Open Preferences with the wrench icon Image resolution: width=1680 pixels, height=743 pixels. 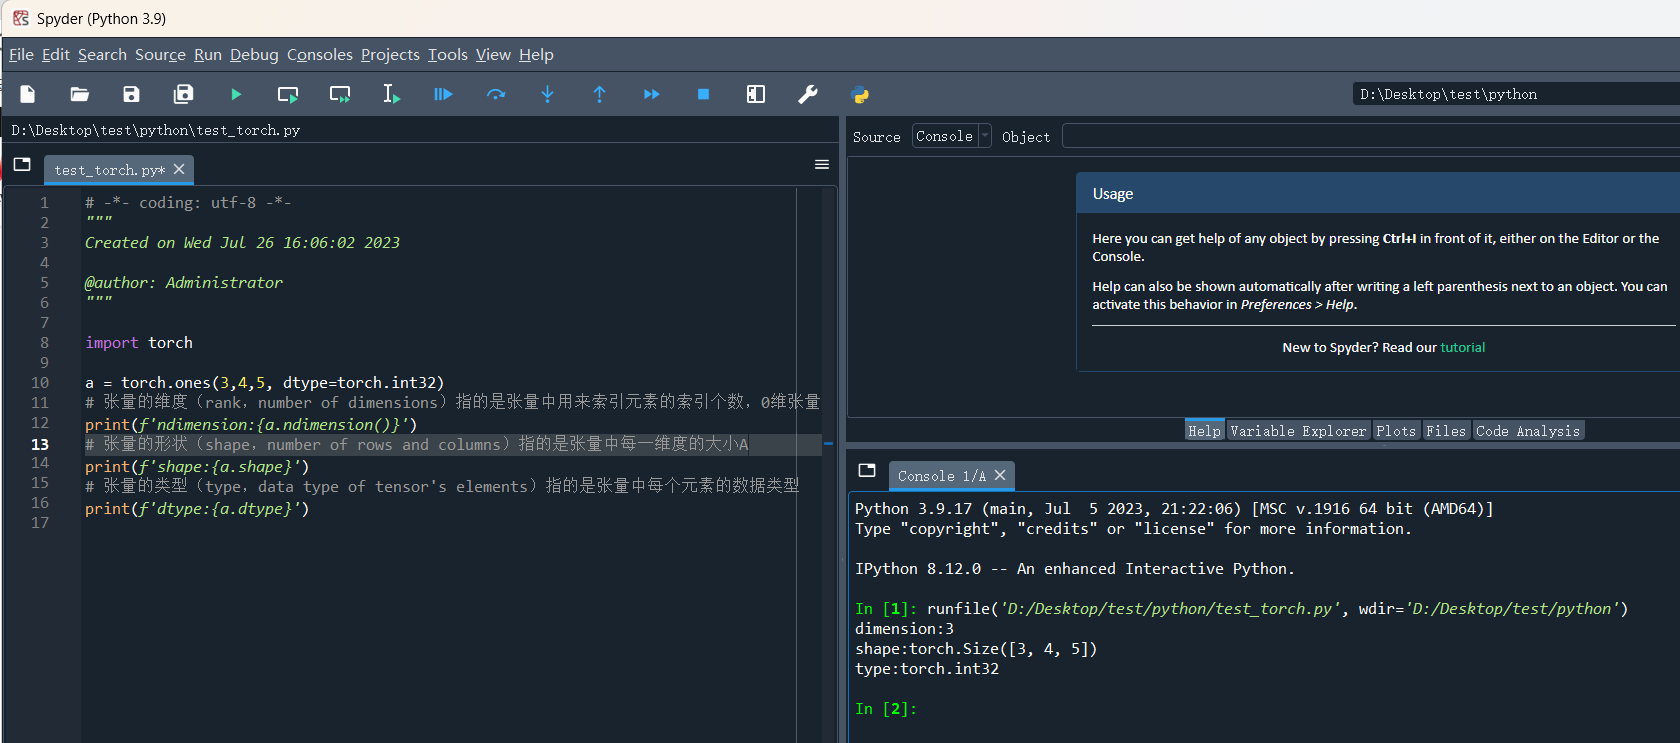(x=808, y=94)
